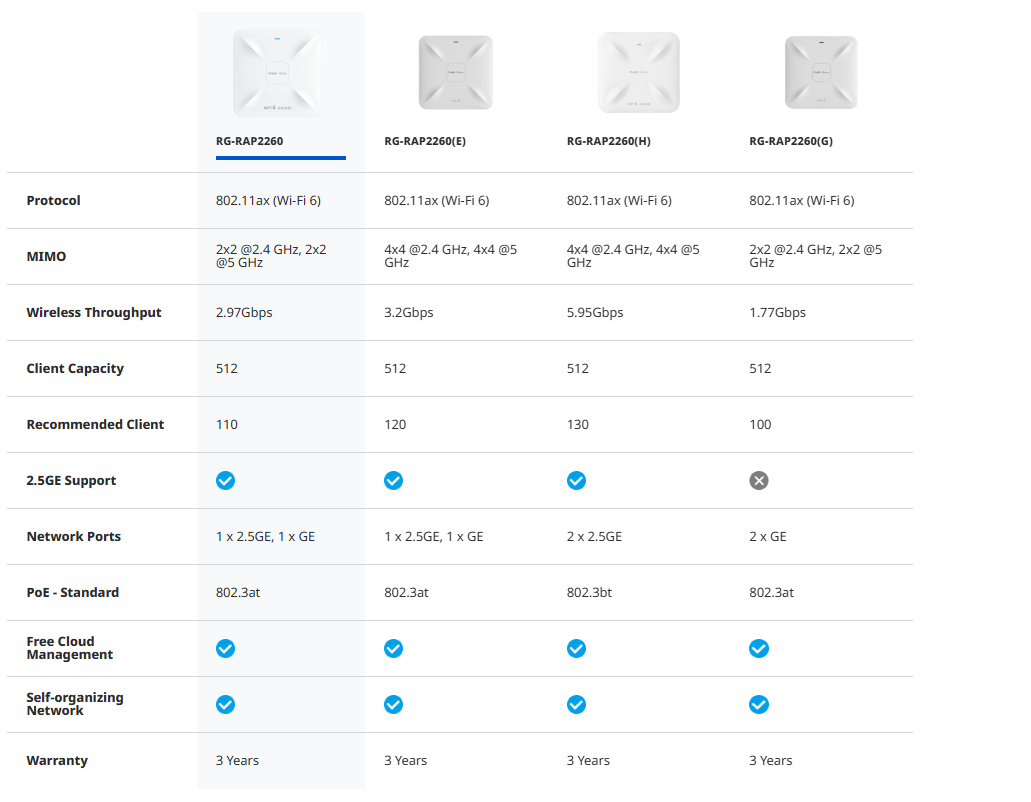Screen dimensions: 1031x802
Task: Click PoE - Standard value for RG-RAP2260(G)
Action: point(771,592)
